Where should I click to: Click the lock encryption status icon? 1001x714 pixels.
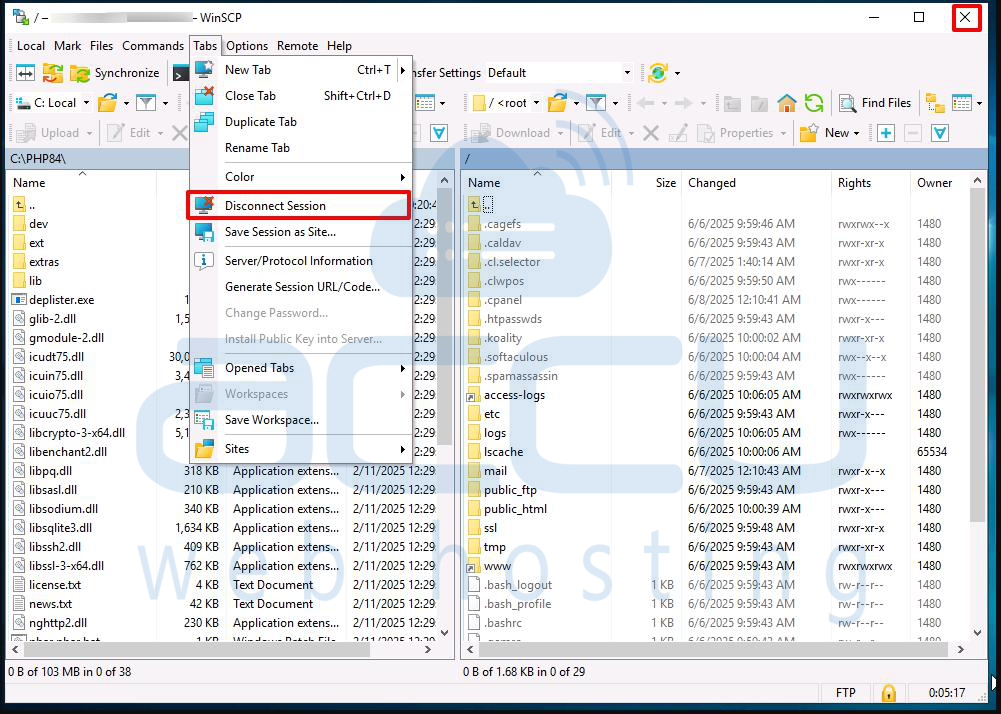(888, 693)
